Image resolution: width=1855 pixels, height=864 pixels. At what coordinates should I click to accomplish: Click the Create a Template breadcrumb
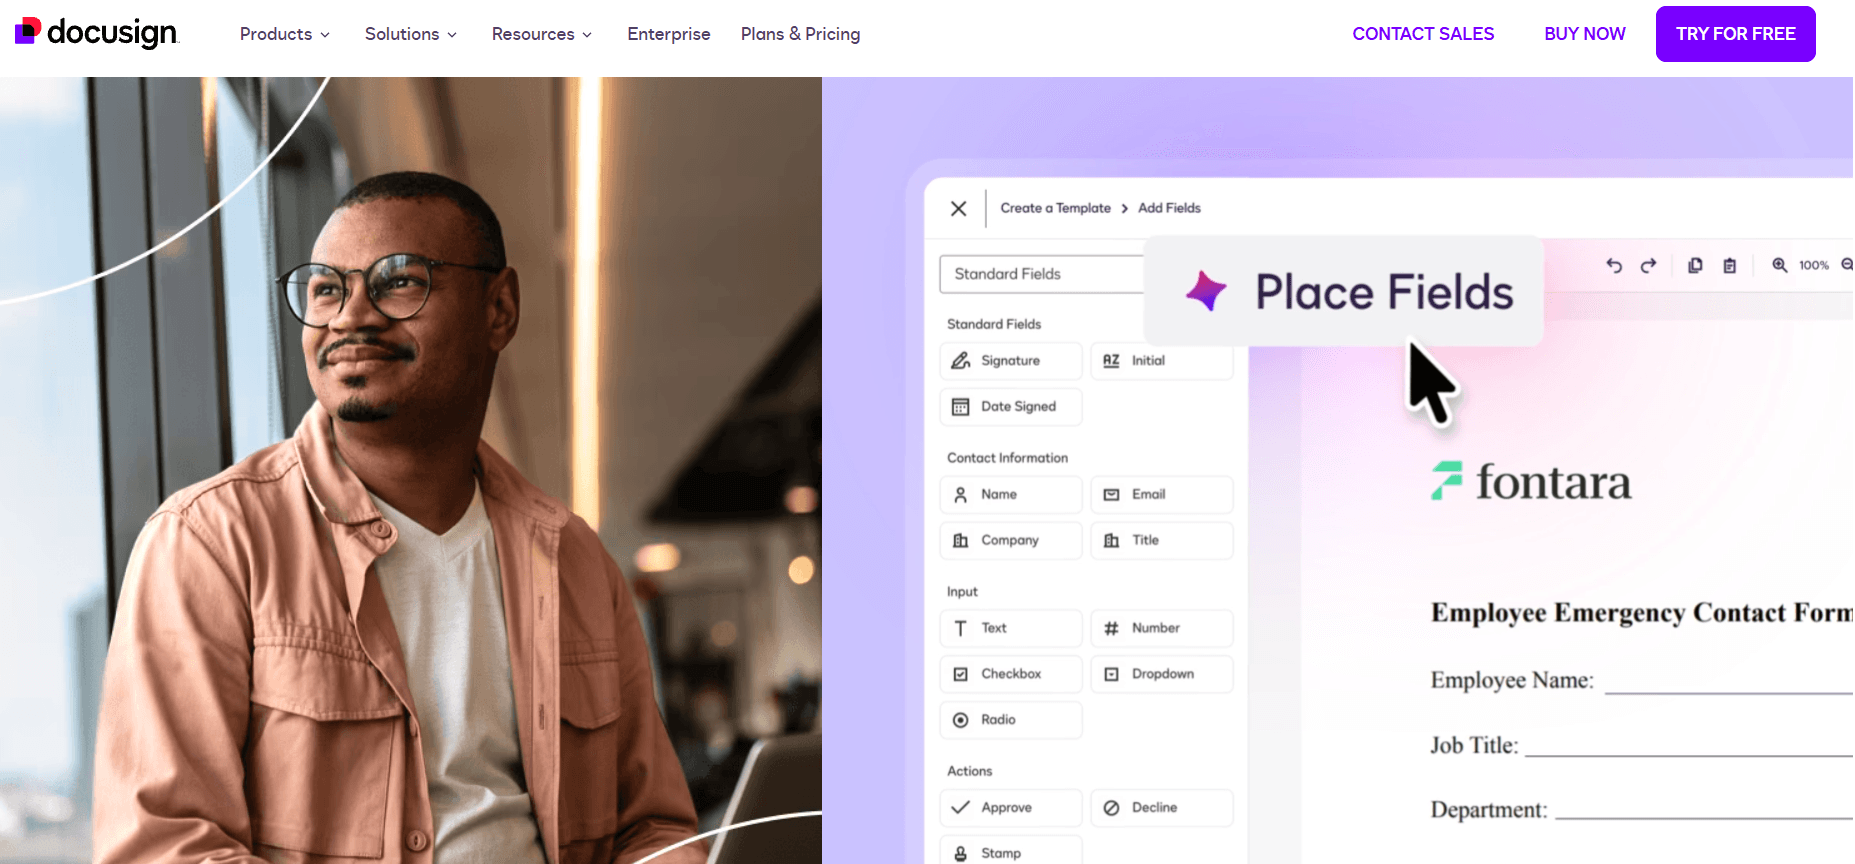(1055, 208)
